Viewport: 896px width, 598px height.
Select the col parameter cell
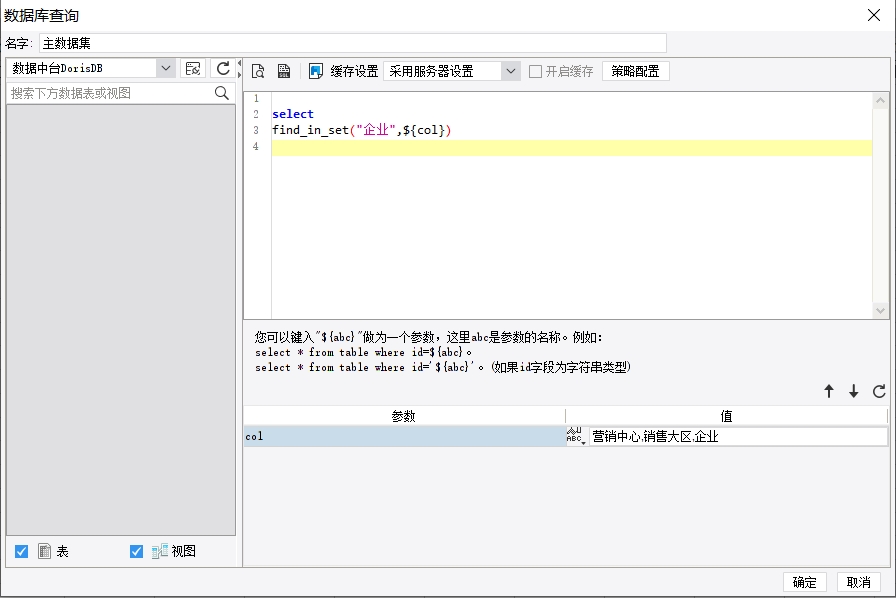405,436
